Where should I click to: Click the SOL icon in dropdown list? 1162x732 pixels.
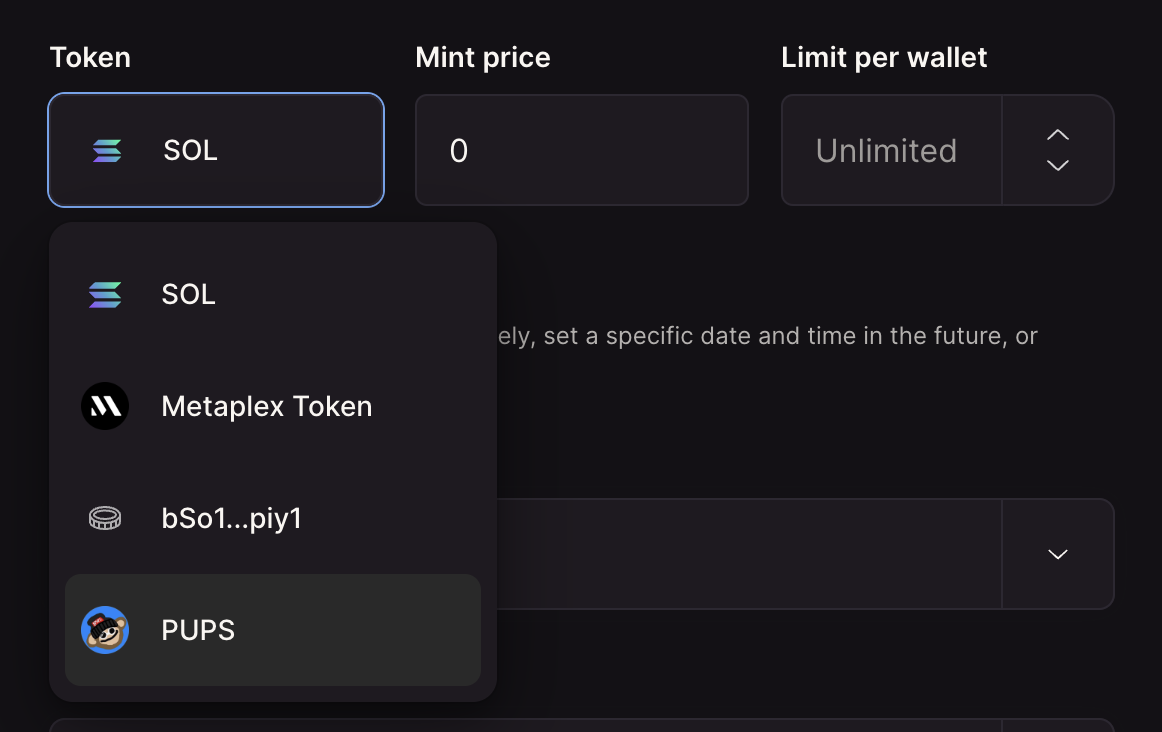tap(105, 295)
